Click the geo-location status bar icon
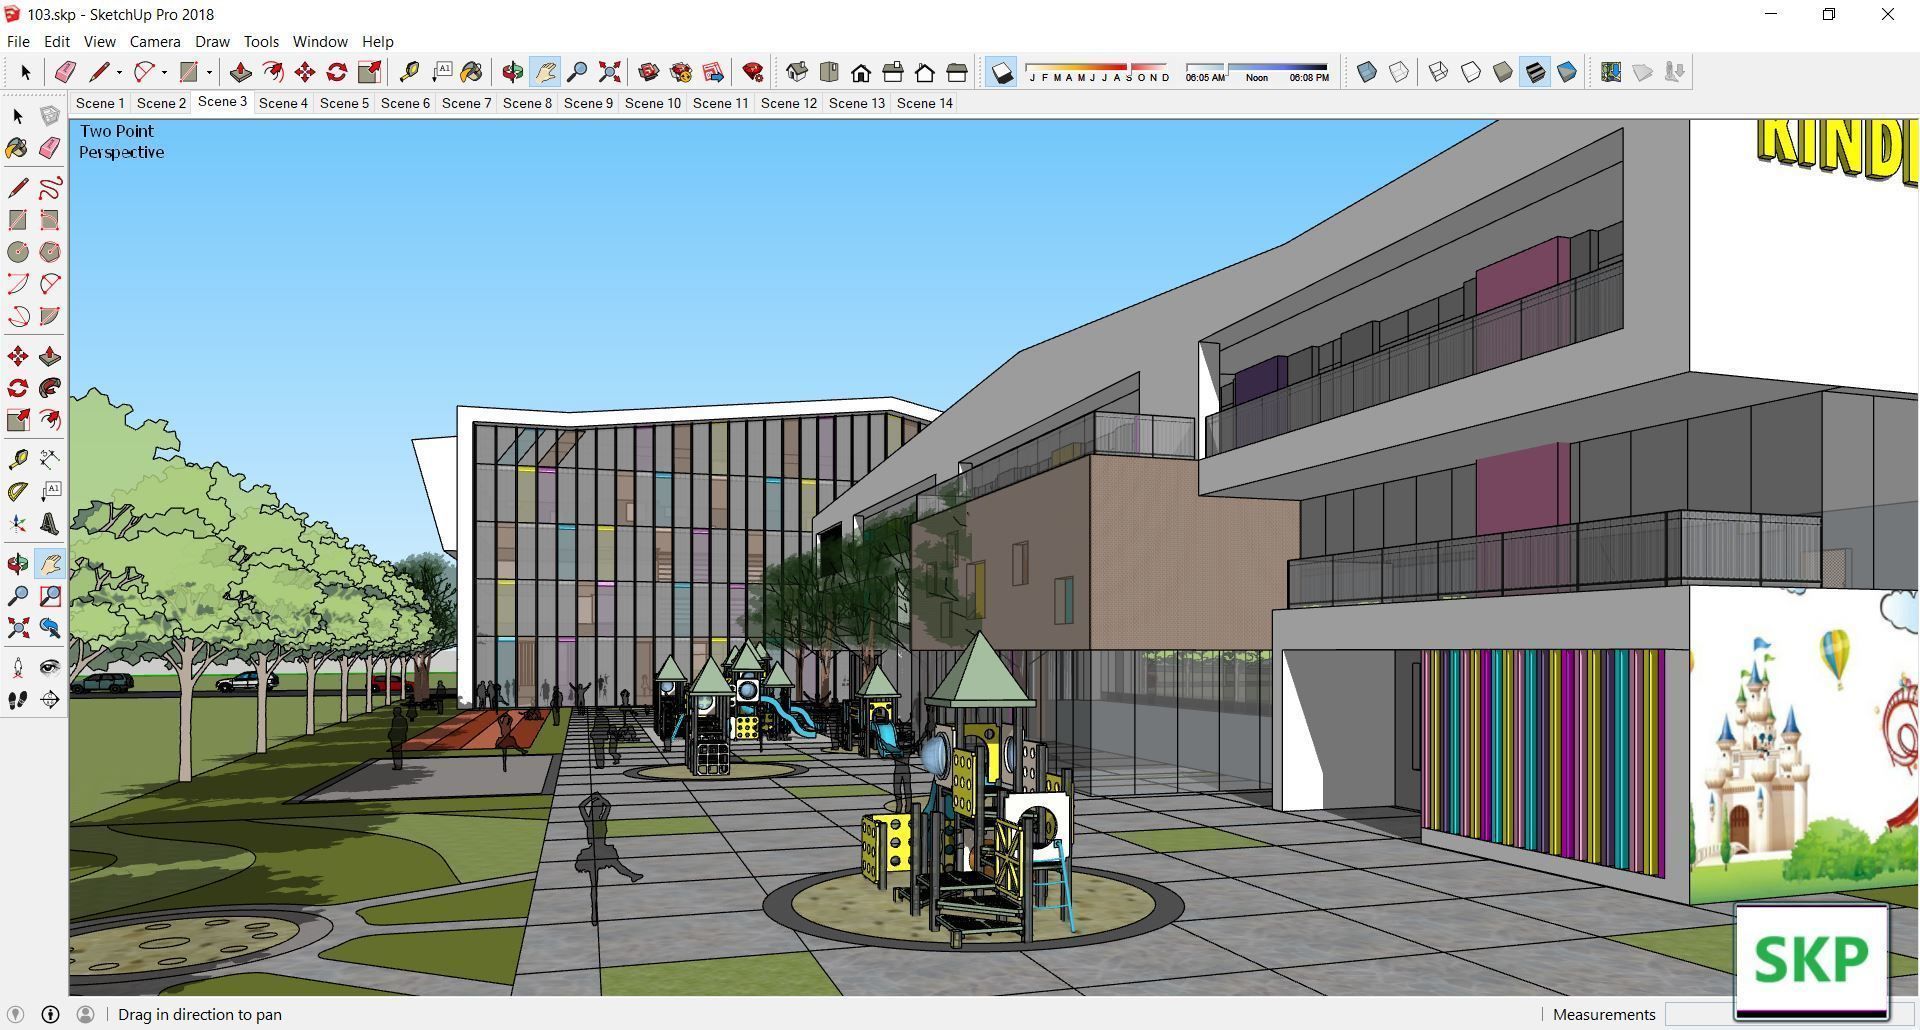Screen dimensions: 1920x1030 (x=15, y=1014)
